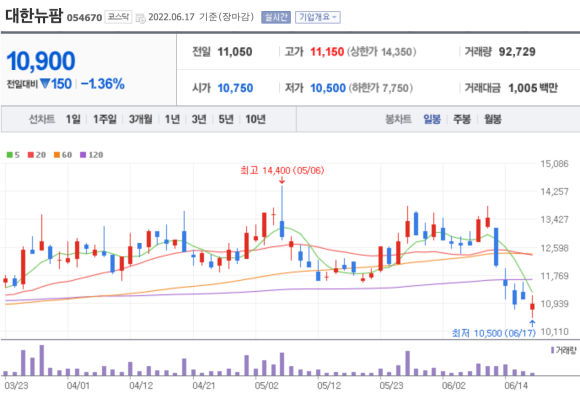
Task: Switch to 주봉 weekly candle chart
Action: [462, 119]
